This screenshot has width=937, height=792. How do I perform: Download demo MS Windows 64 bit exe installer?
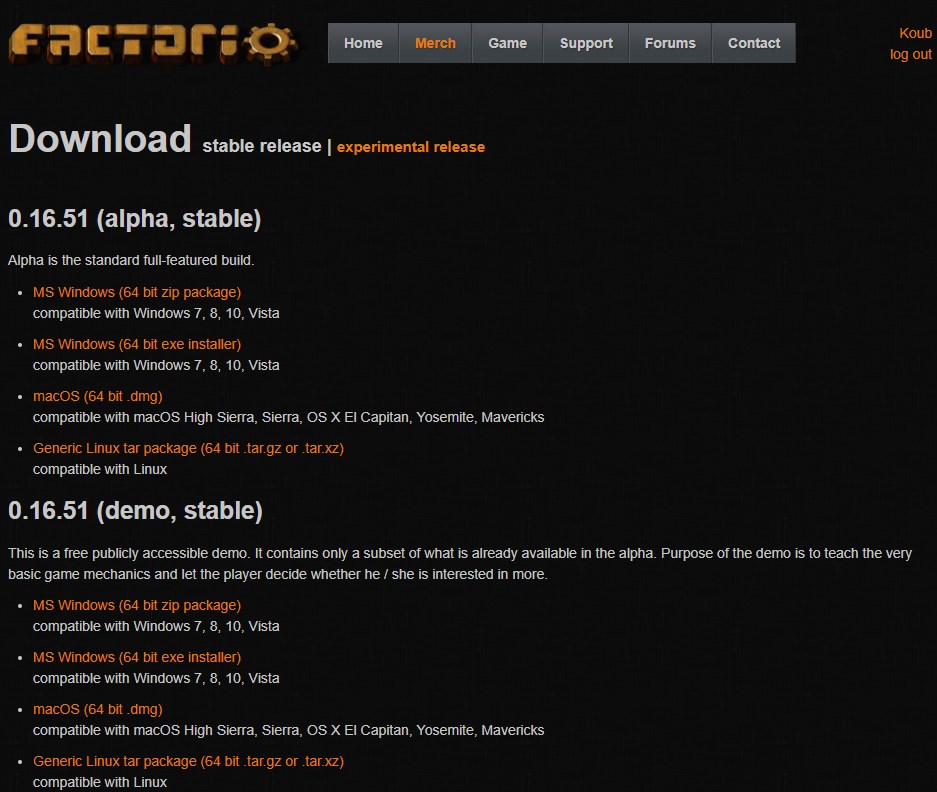(137, 658)
